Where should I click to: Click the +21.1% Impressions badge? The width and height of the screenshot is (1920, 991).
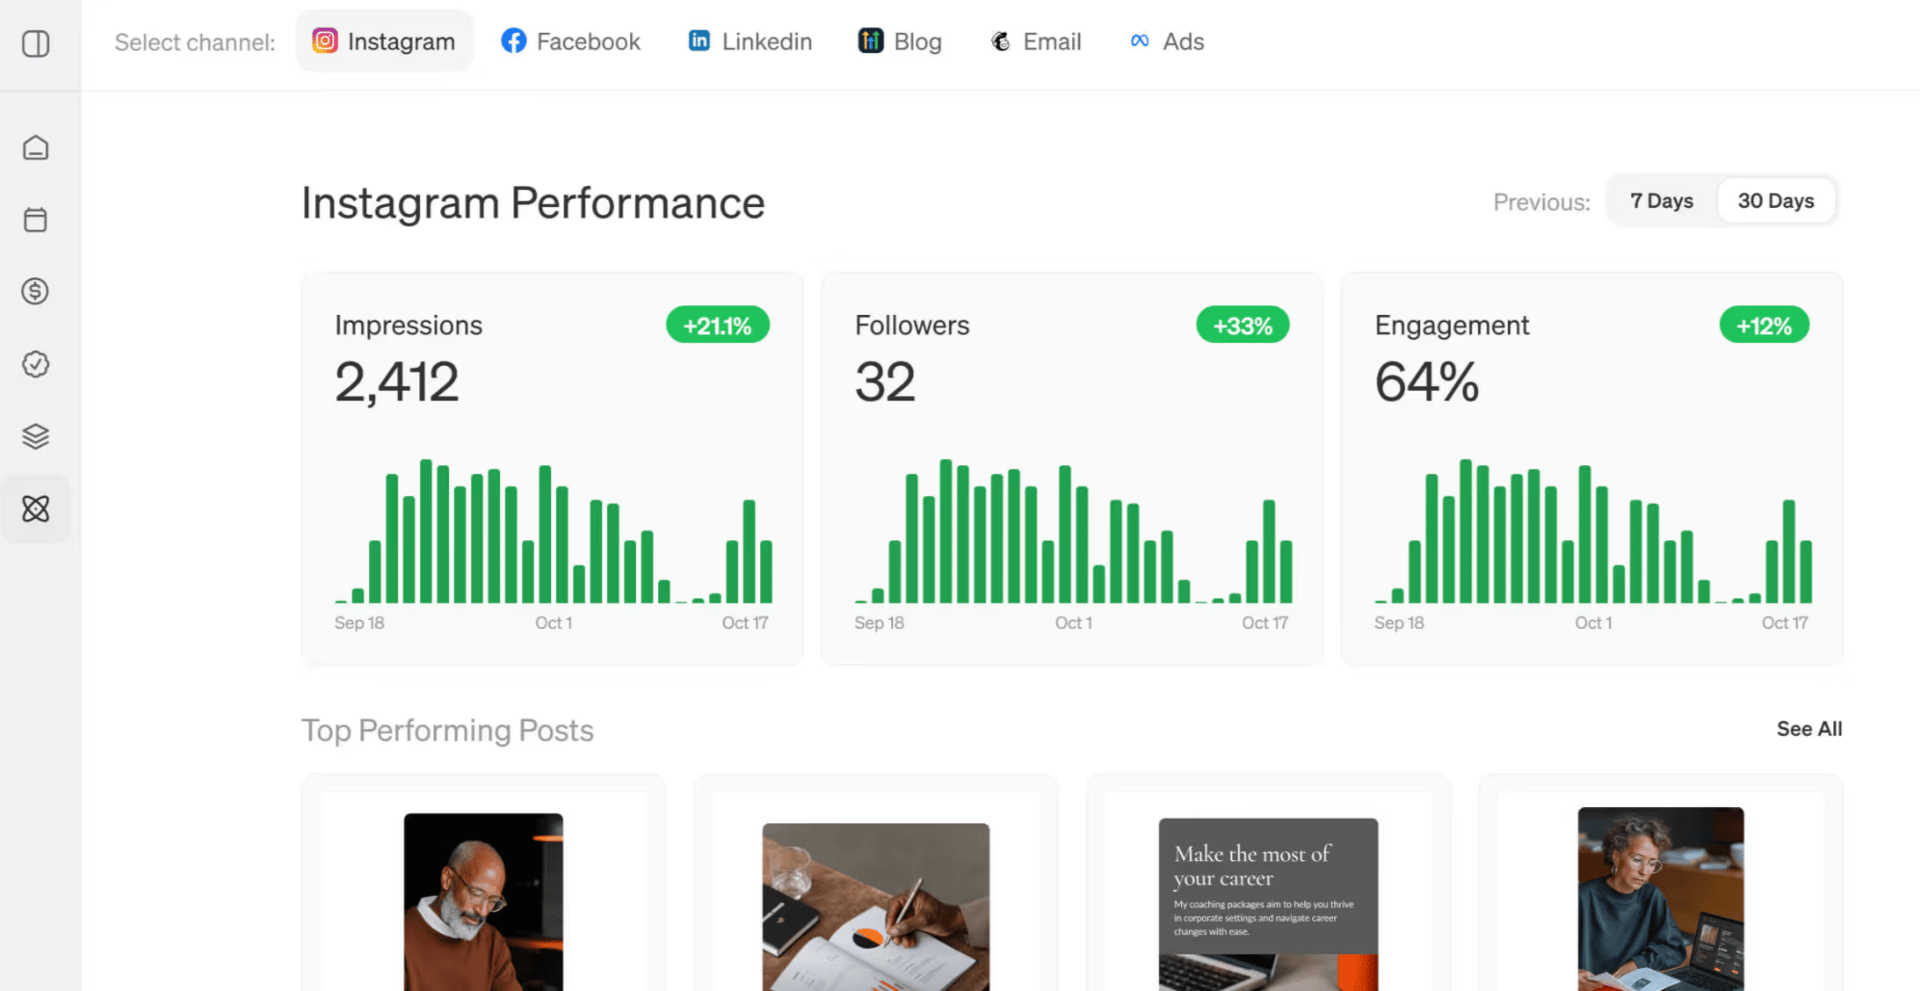[718, 326]
